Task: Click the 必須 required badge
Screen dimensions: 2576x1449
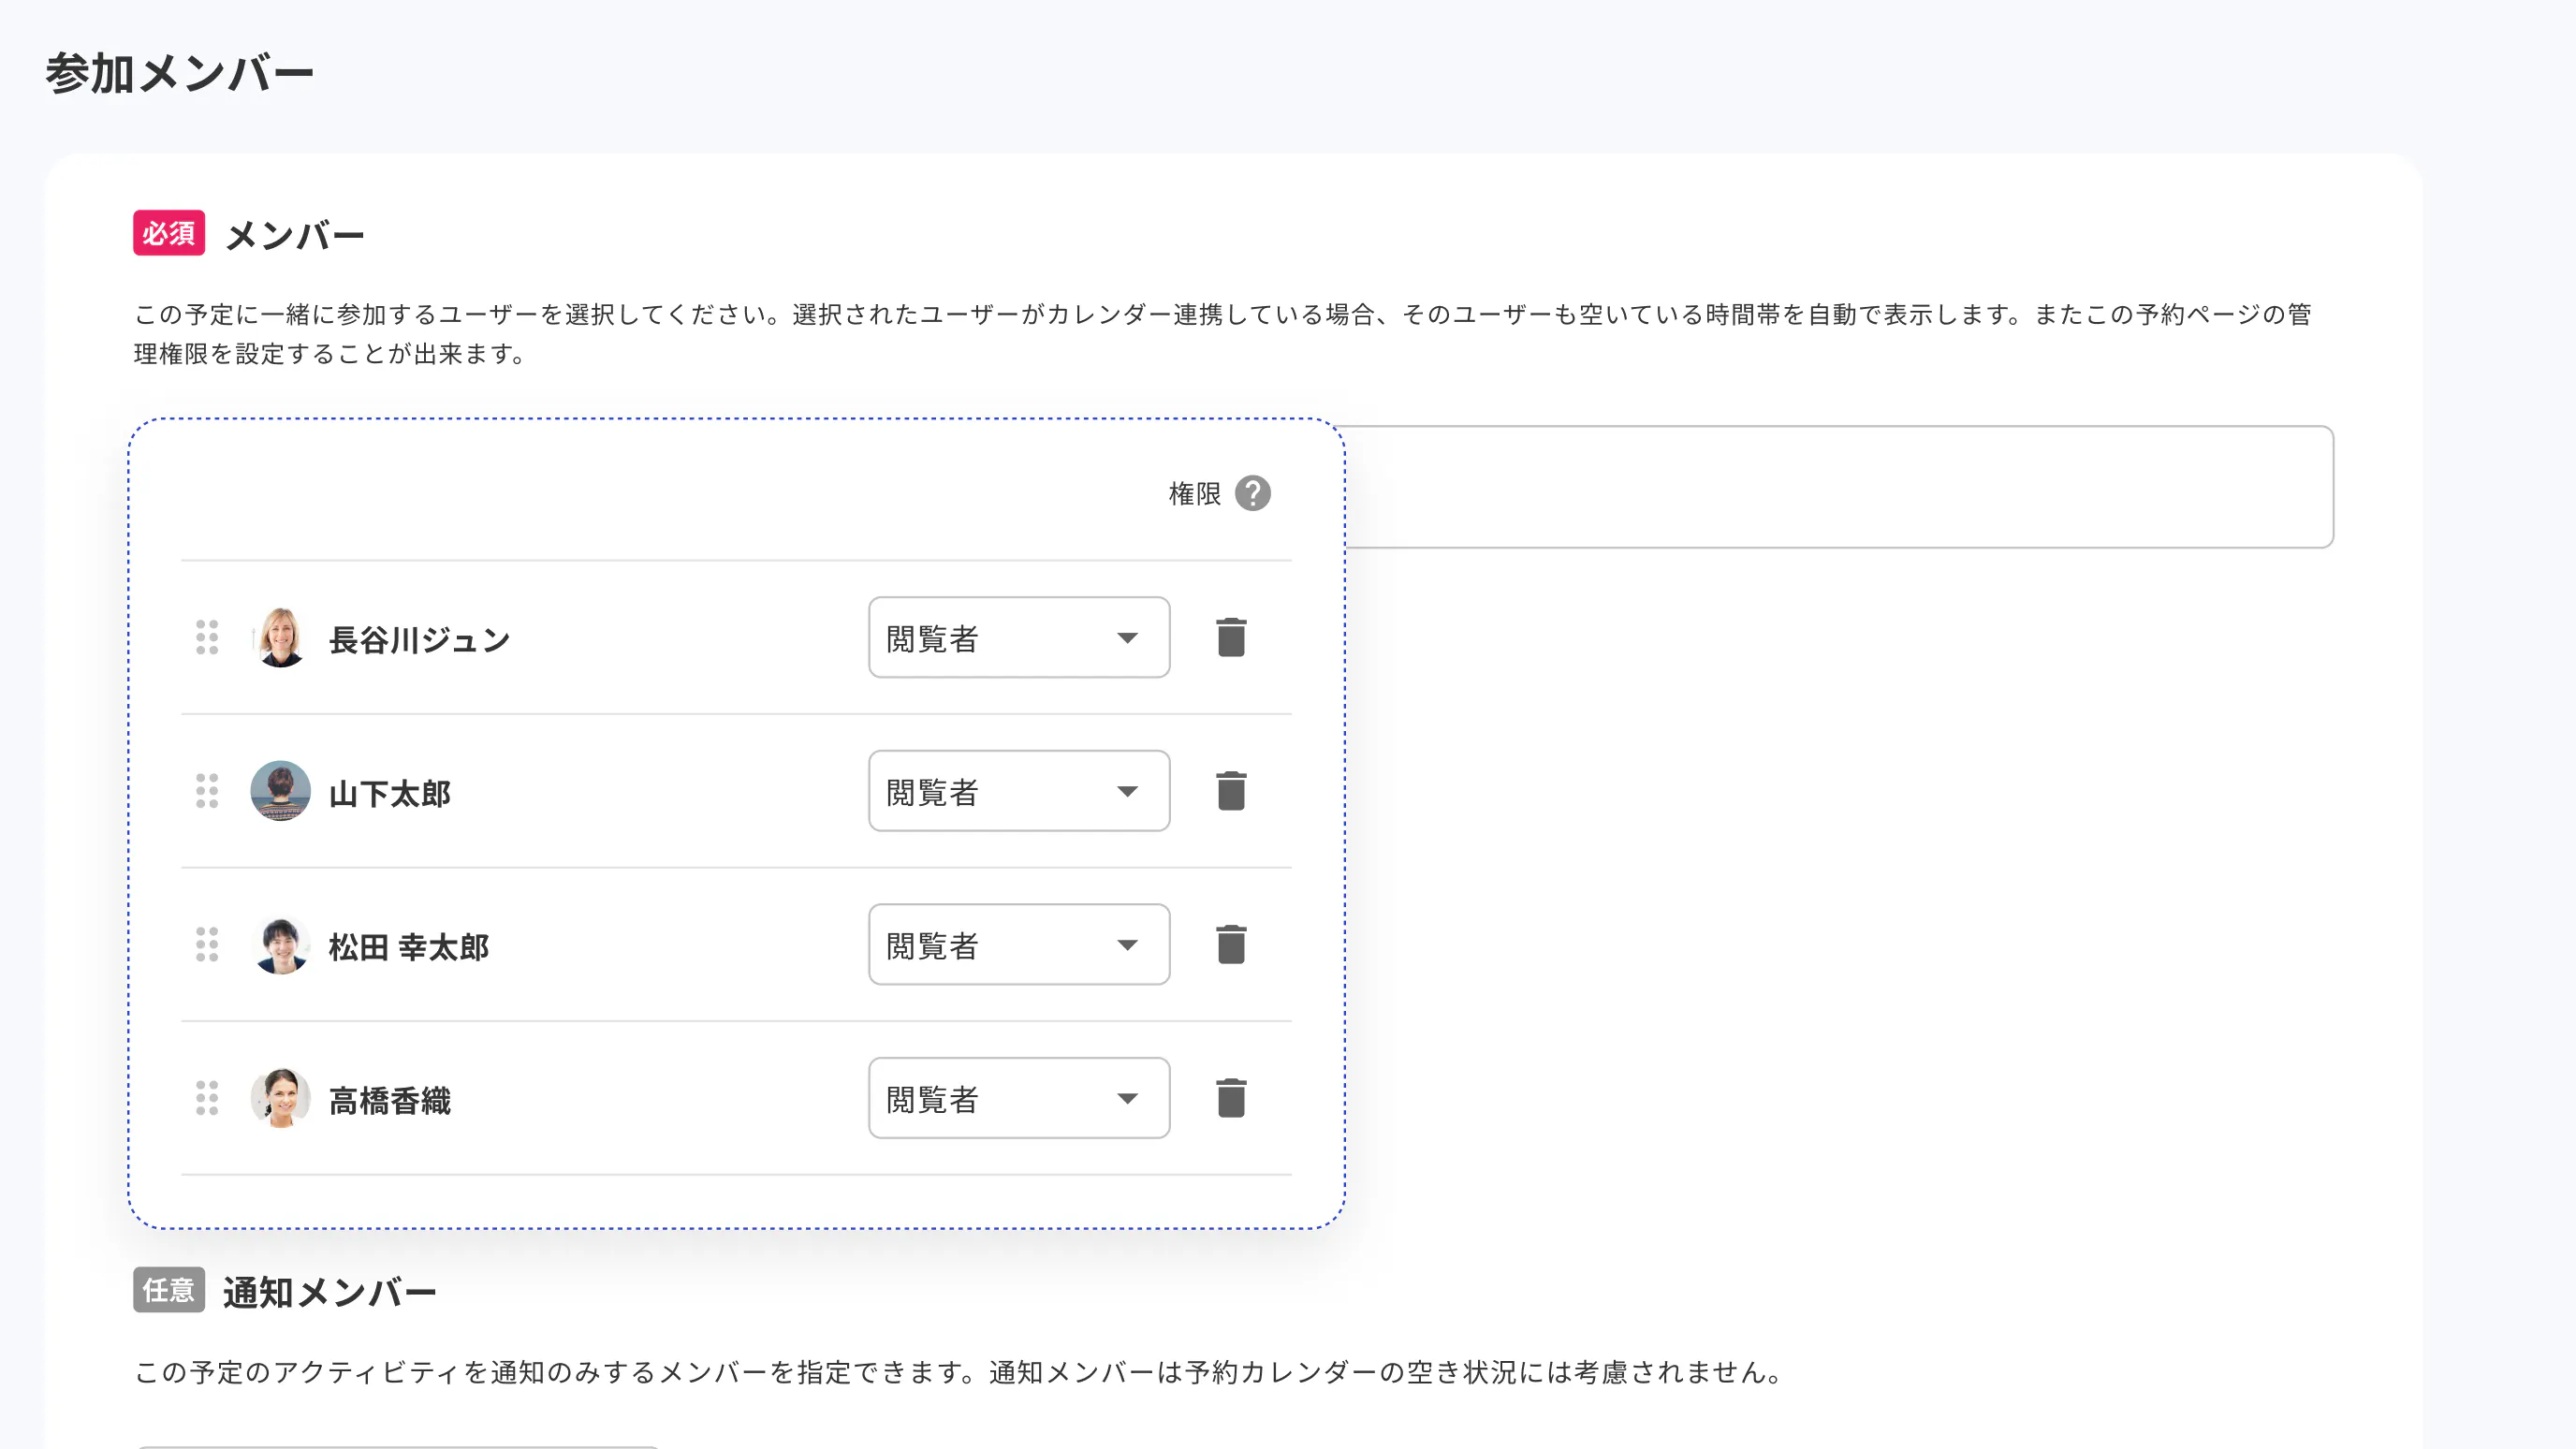Action: click(168, 234)
